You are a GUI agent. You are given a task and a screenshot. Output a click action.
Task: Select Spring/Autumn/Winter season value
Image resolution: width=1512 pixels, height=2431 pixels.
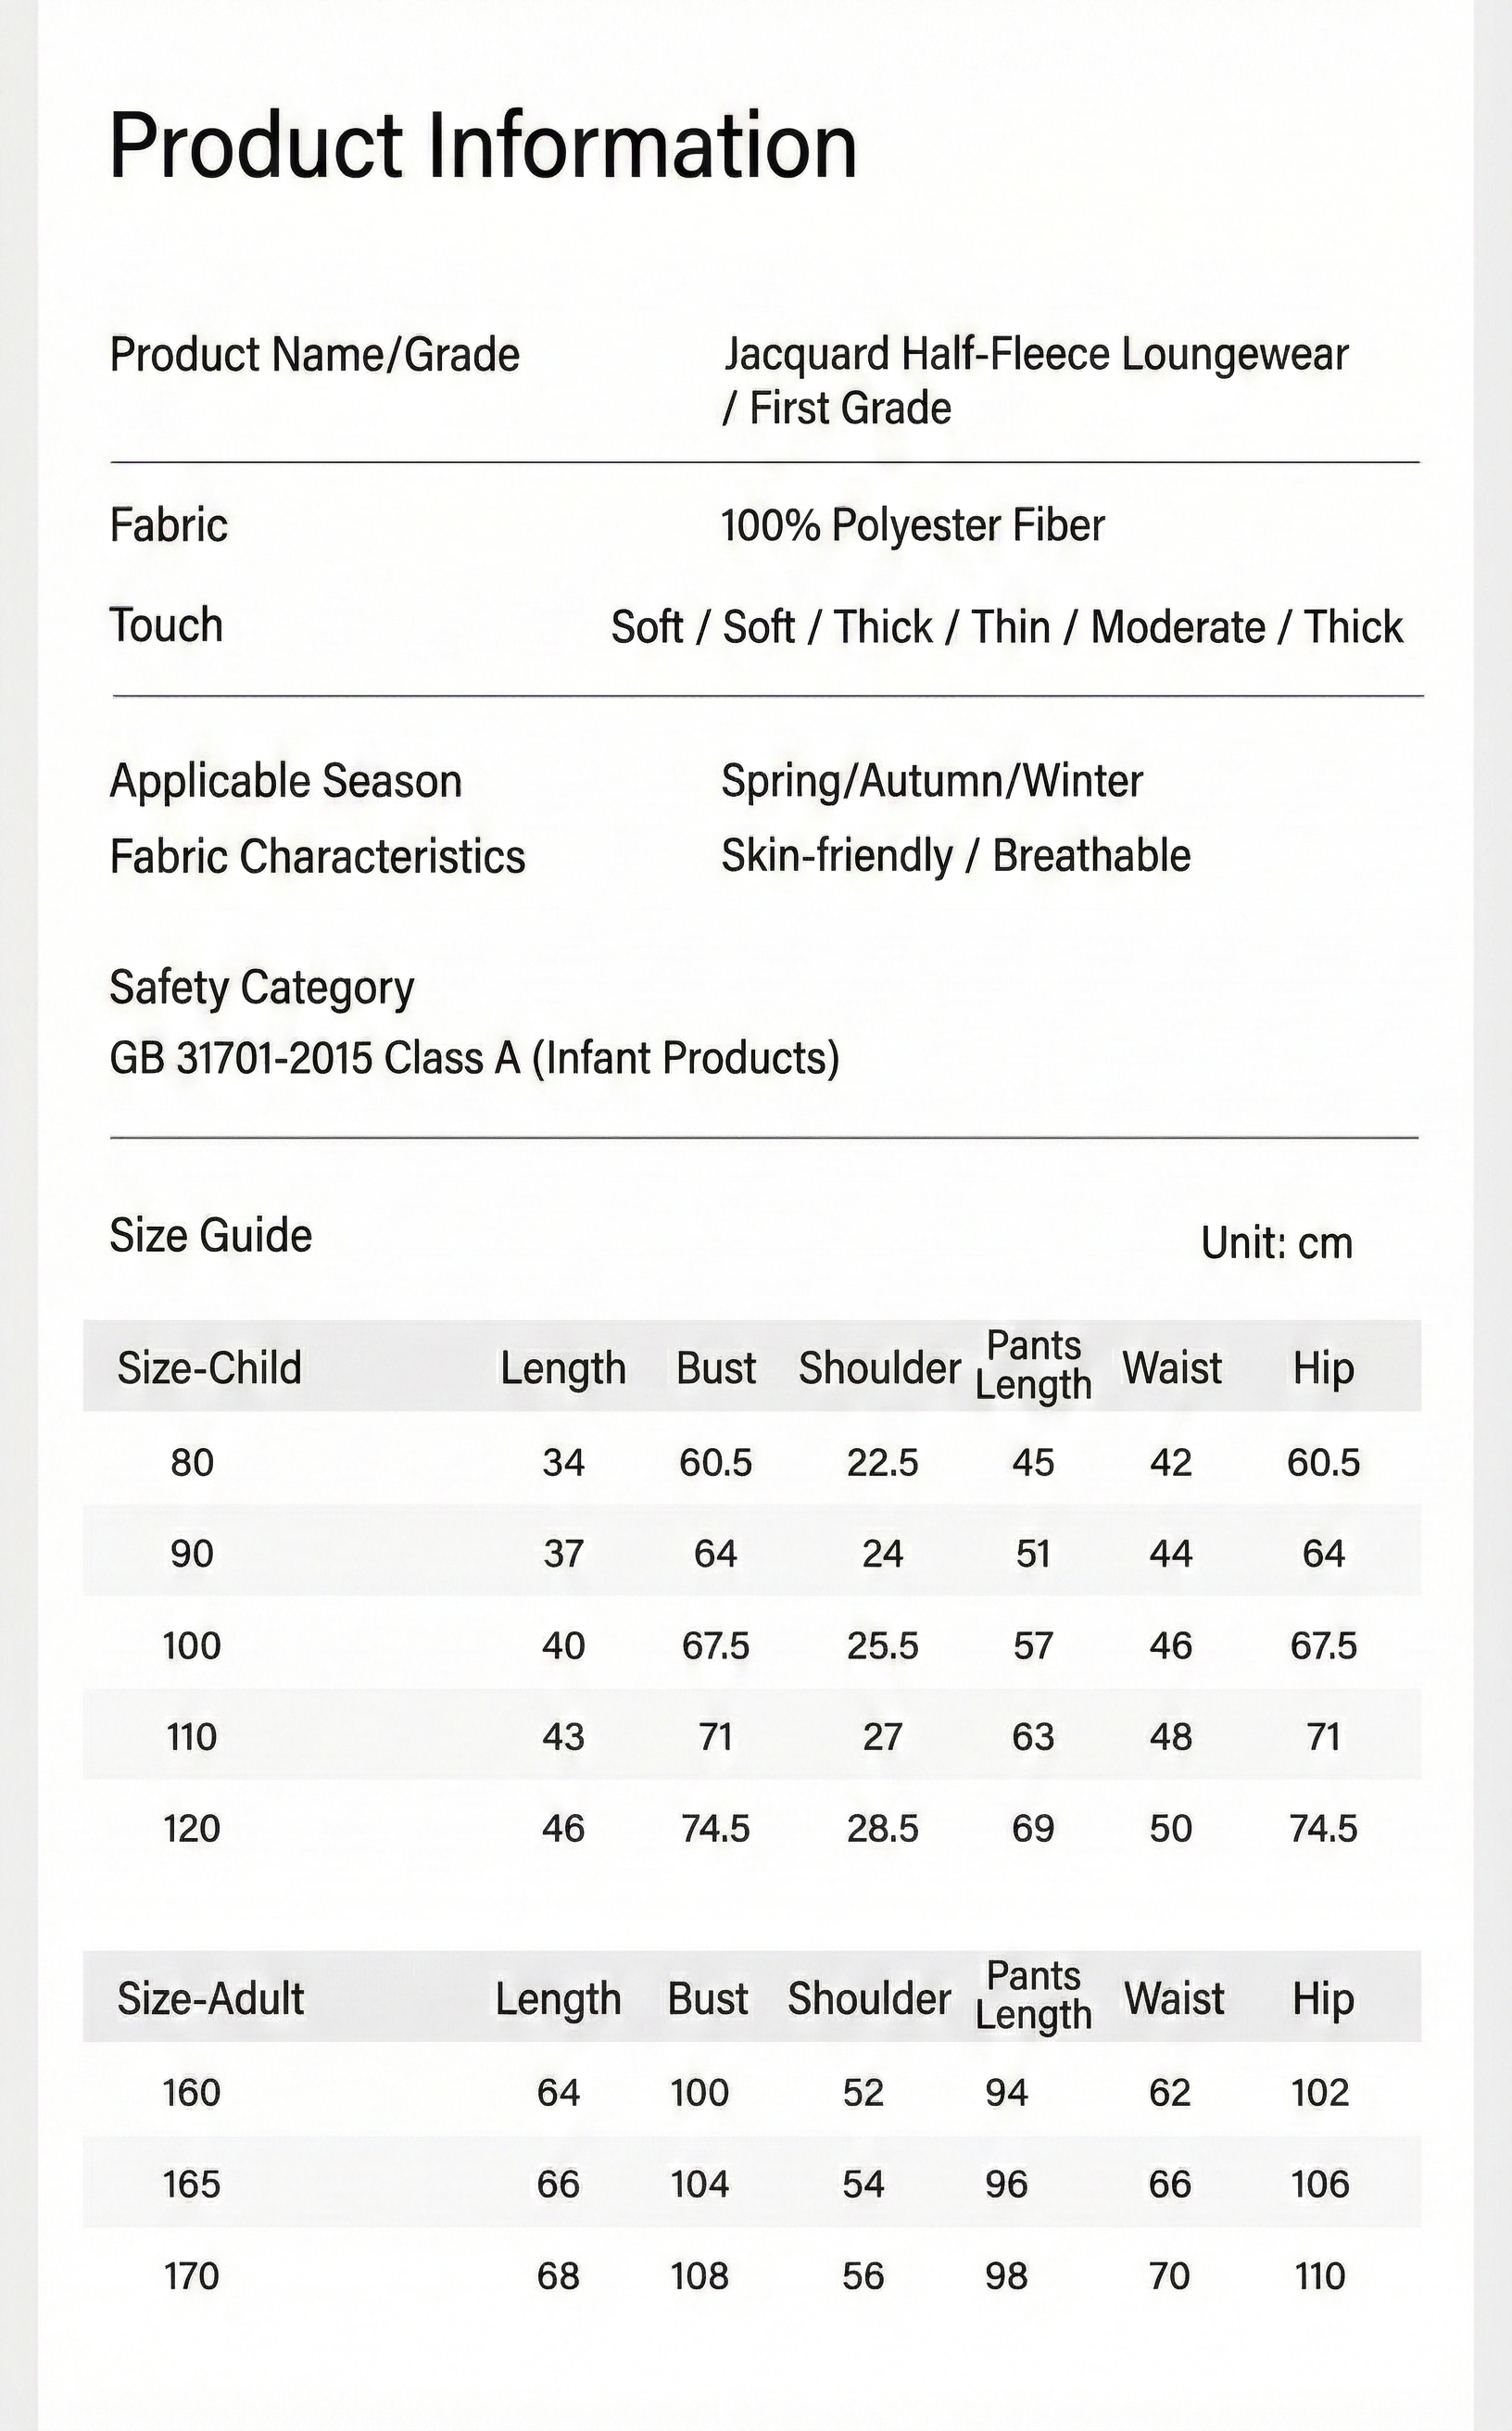pyautogui.click(x=931, y=781)
